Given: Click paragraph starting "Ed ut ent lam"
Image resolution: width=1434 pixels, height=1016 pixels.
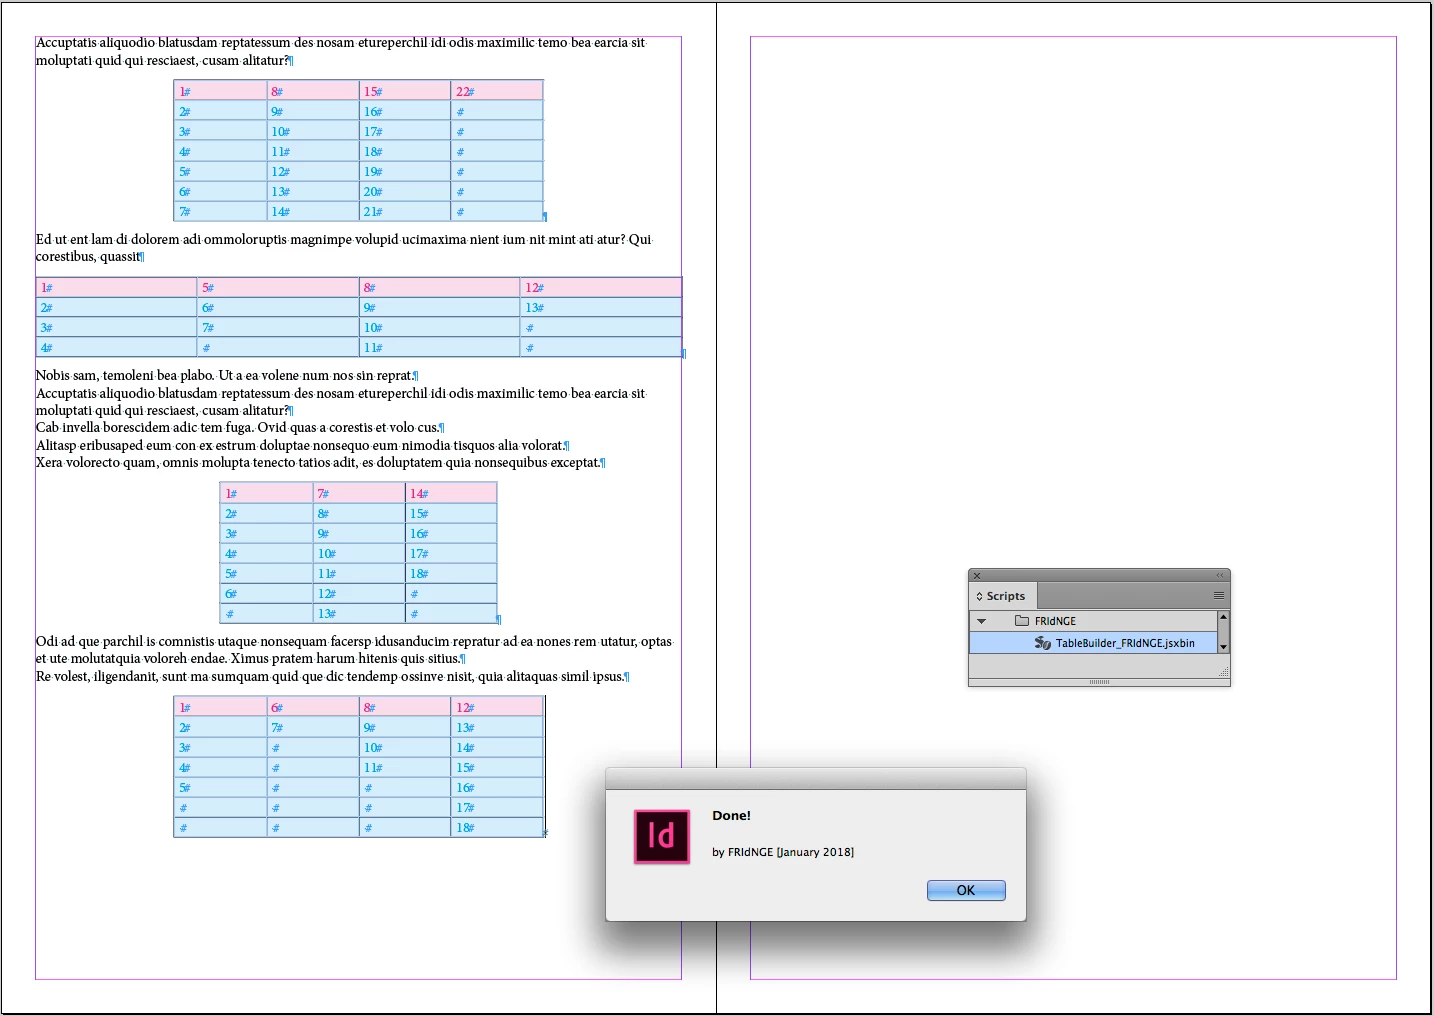Looking at the screenshot, I should tap(343, 248).
